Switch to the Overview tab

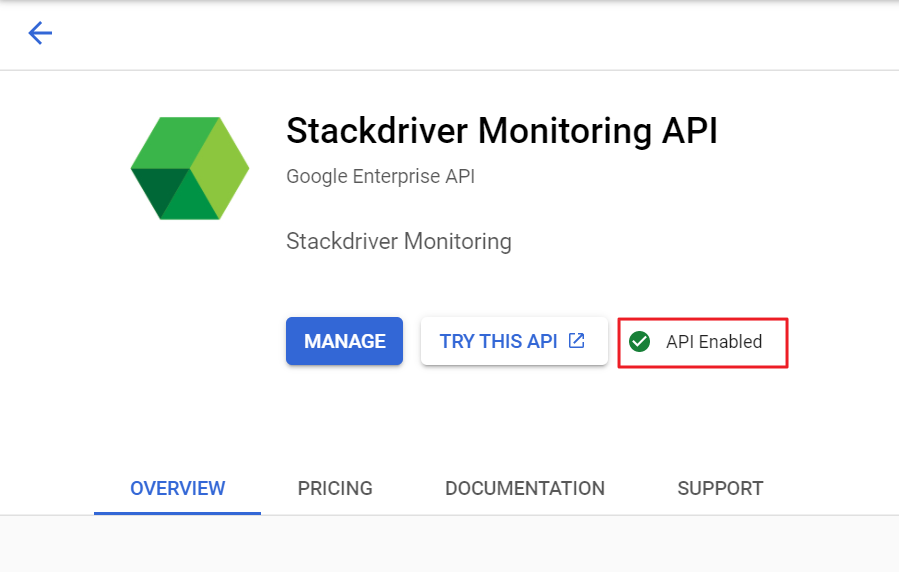[x=178, y=488]
